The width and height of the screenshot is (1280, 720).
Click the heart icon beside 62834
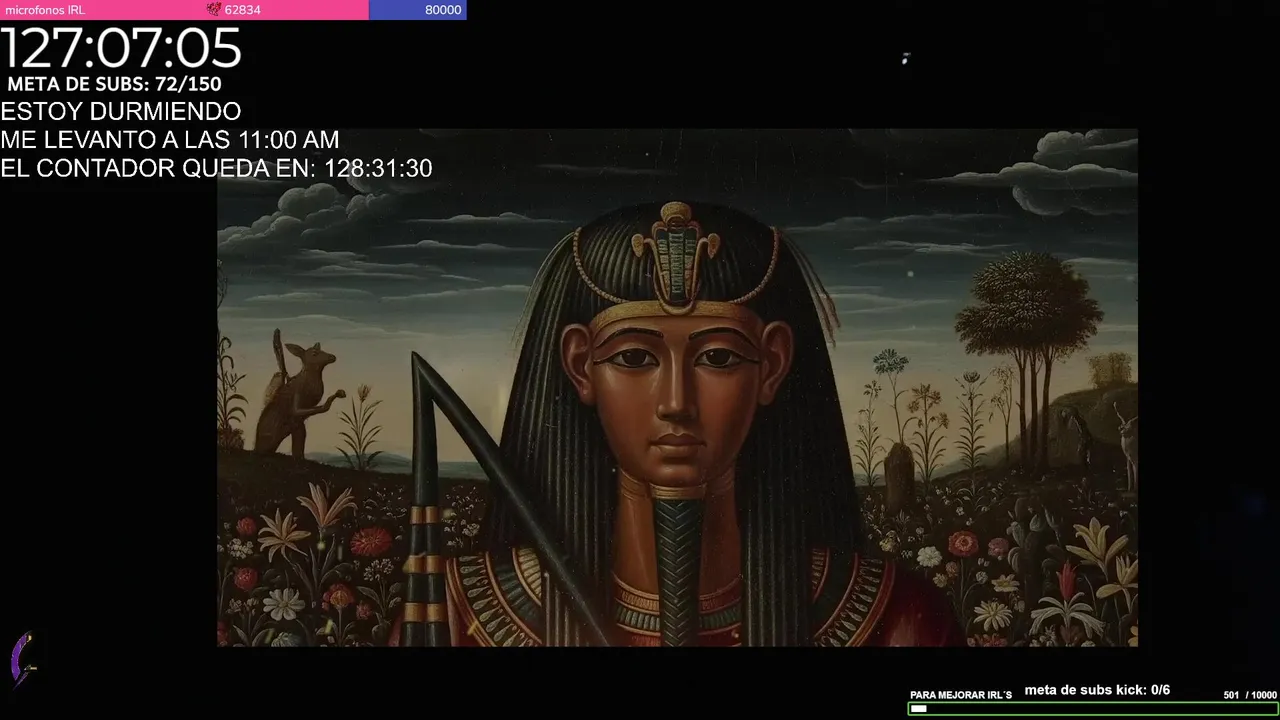tap(213, 10)
